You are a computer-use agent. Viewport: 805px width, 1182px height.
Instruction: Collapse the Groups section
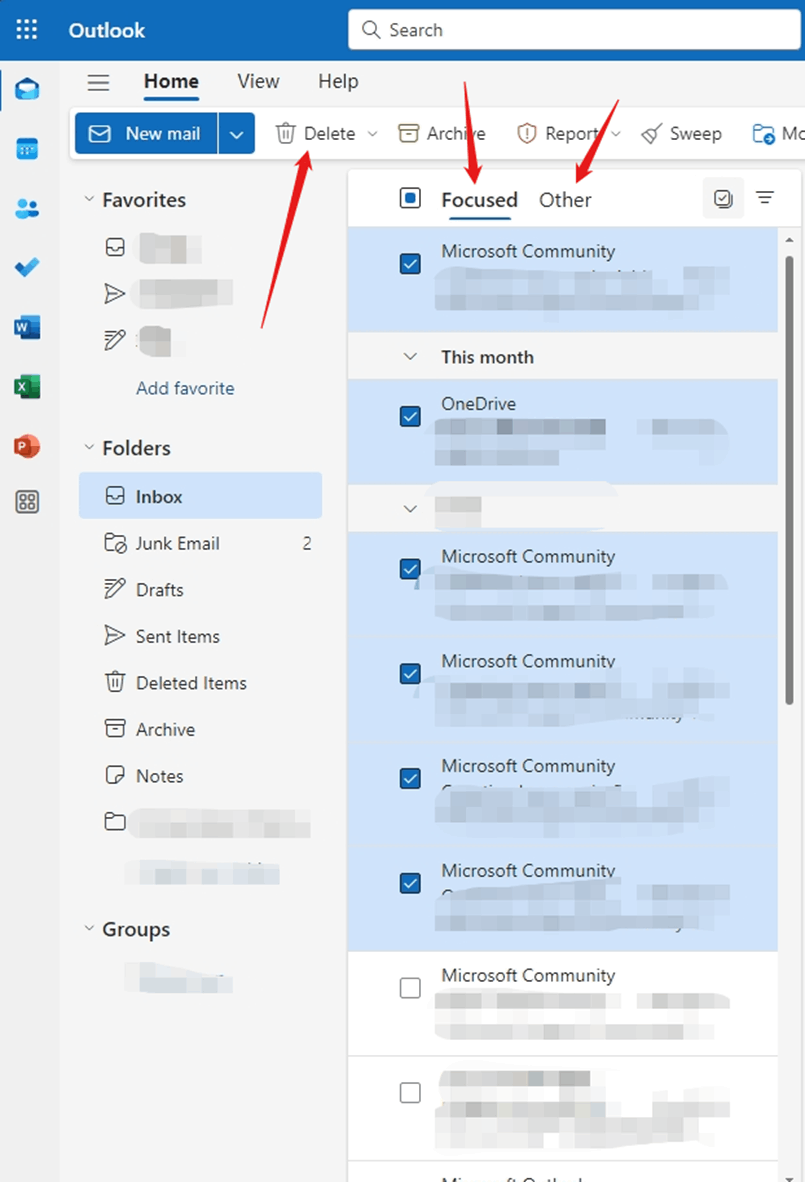(89, 929)
